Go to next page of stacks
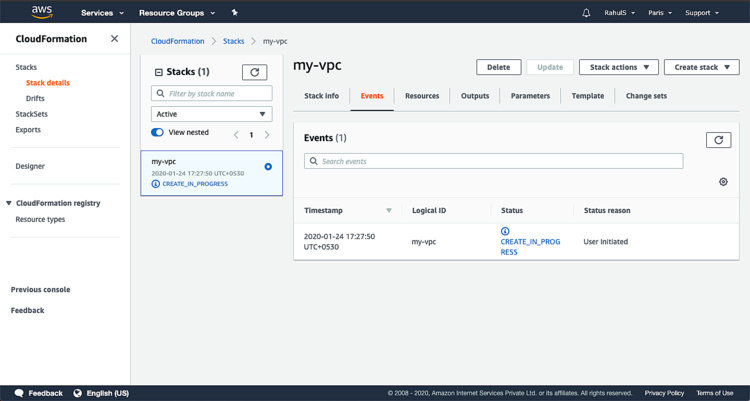 pos(267,134)
